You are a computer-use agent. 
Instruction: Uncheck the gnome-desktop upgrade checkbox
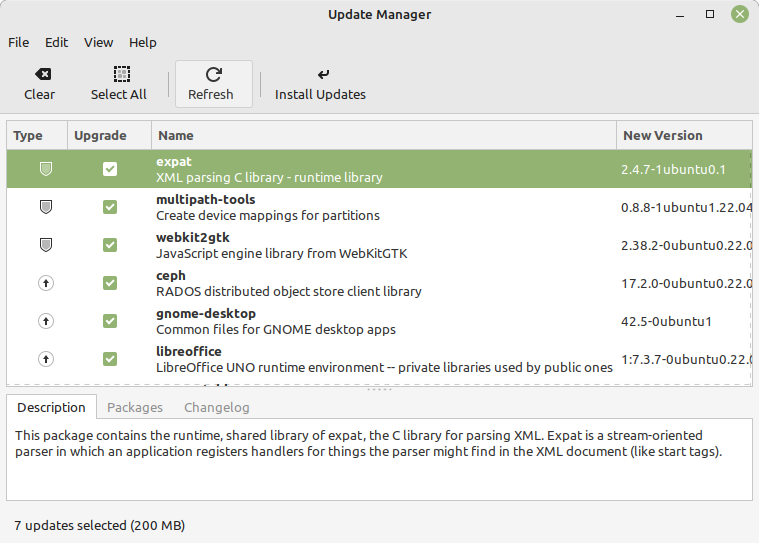click(110, 321)
